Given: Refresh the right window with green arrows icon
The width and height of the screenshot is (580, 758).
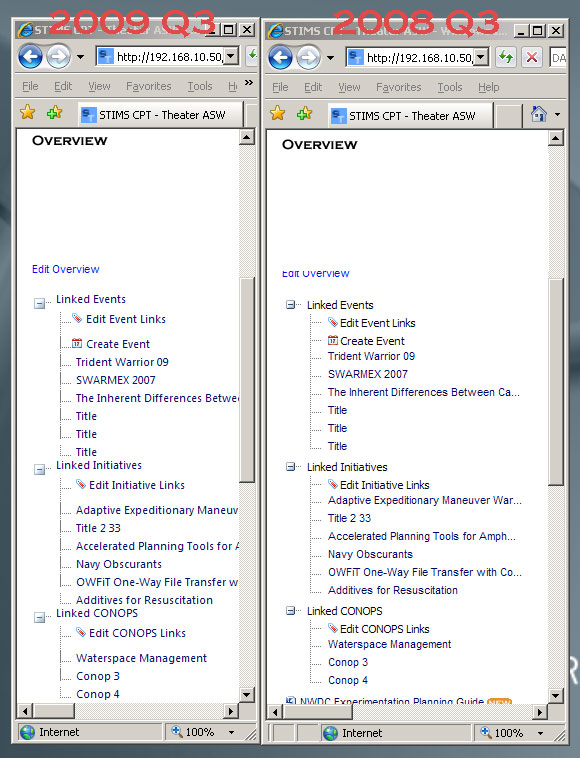Looking at the screenshot, I should click(506, 57).
